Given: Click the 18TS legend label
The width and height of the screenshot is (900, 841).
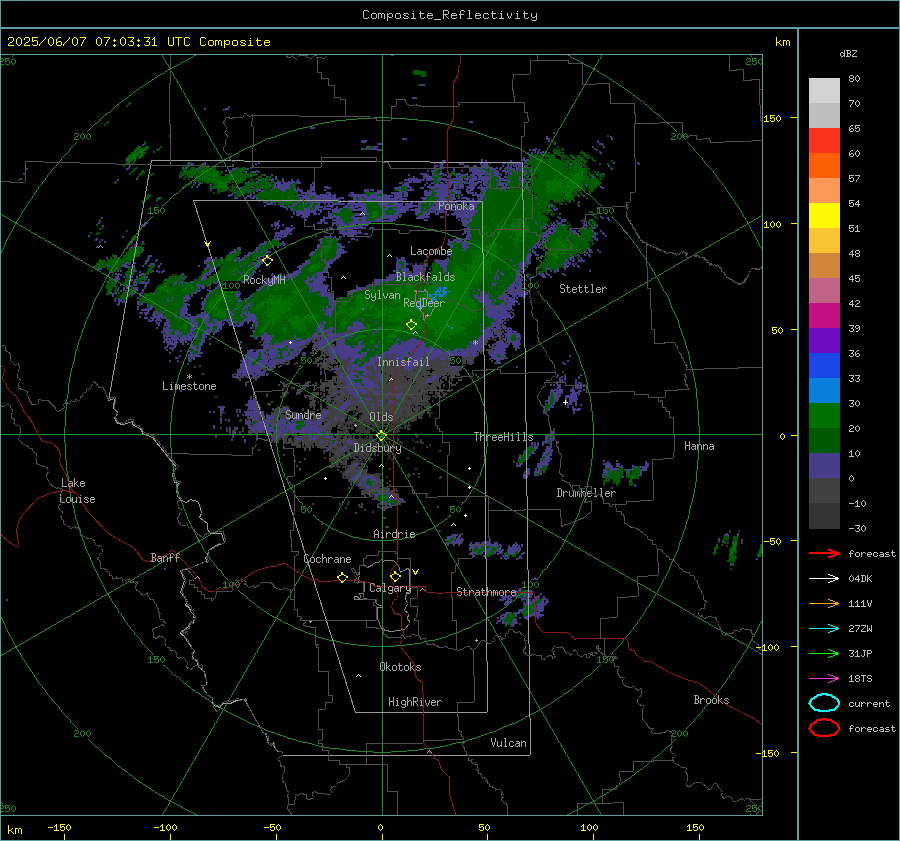Looking at the screenshot, I should click(860, 679).
